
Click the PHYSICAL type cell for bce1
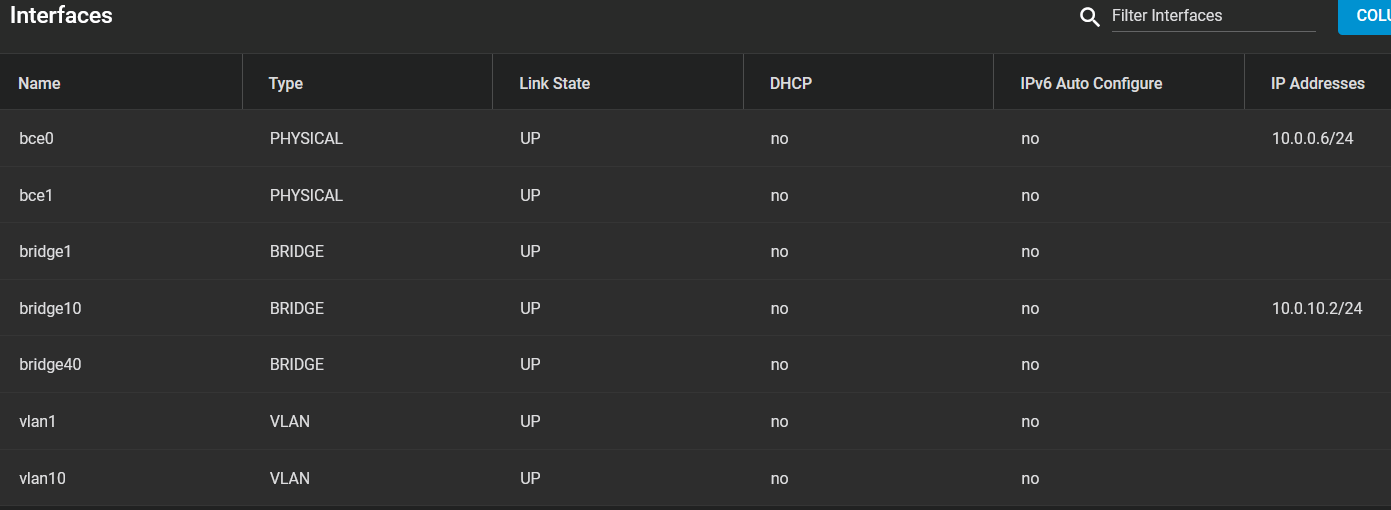(x=306, y=195)
